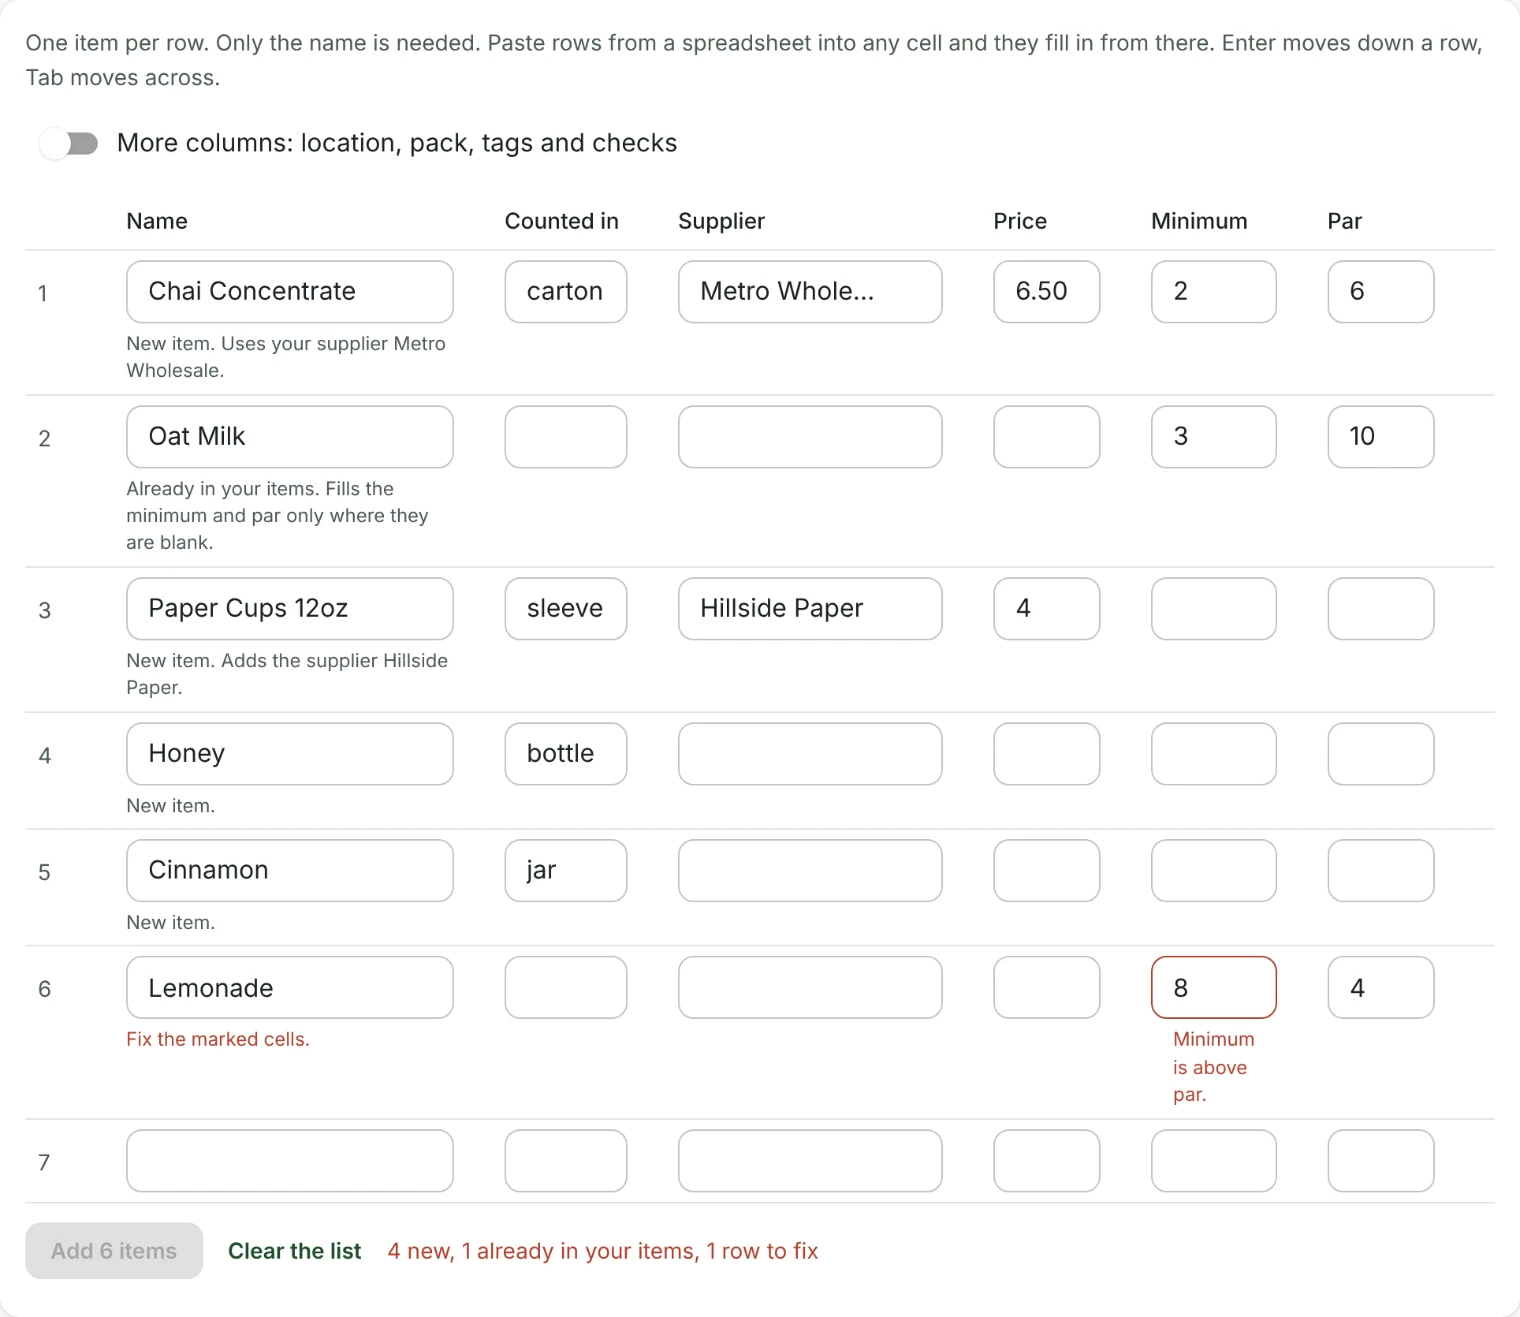Fill in Oat Milk's Counted in field
This screenshot has height=1317, width=1520.
click(x=566, y=437)
